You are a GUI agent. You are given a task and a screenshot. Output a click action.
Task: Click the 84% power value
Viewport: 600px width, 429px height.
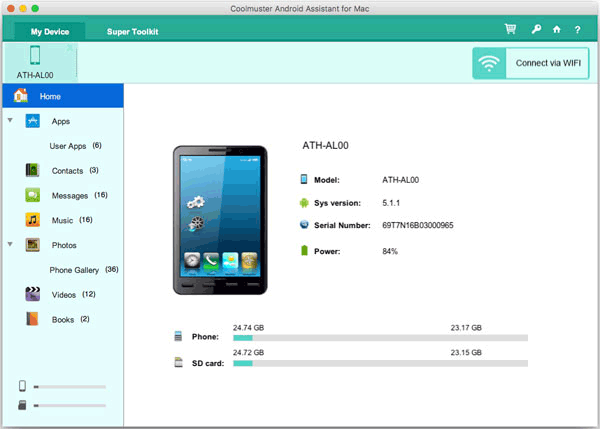pos(390,251)
